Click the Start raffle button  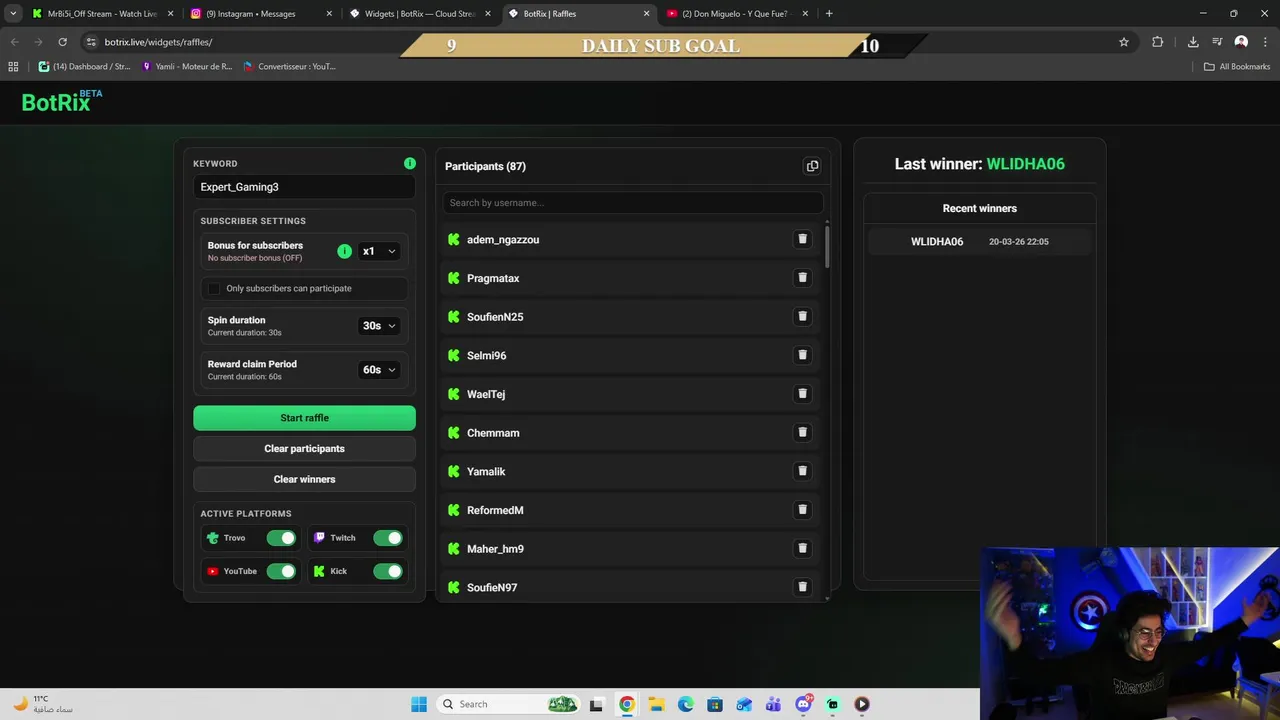304,418
